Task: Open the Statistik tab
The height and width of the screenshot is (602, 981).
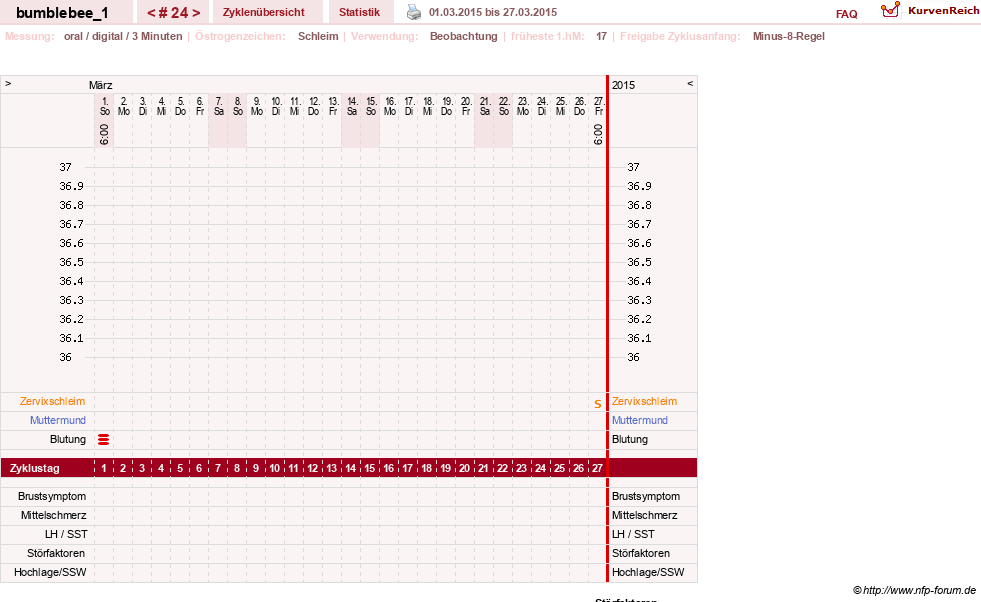Action: click(359, 13)
